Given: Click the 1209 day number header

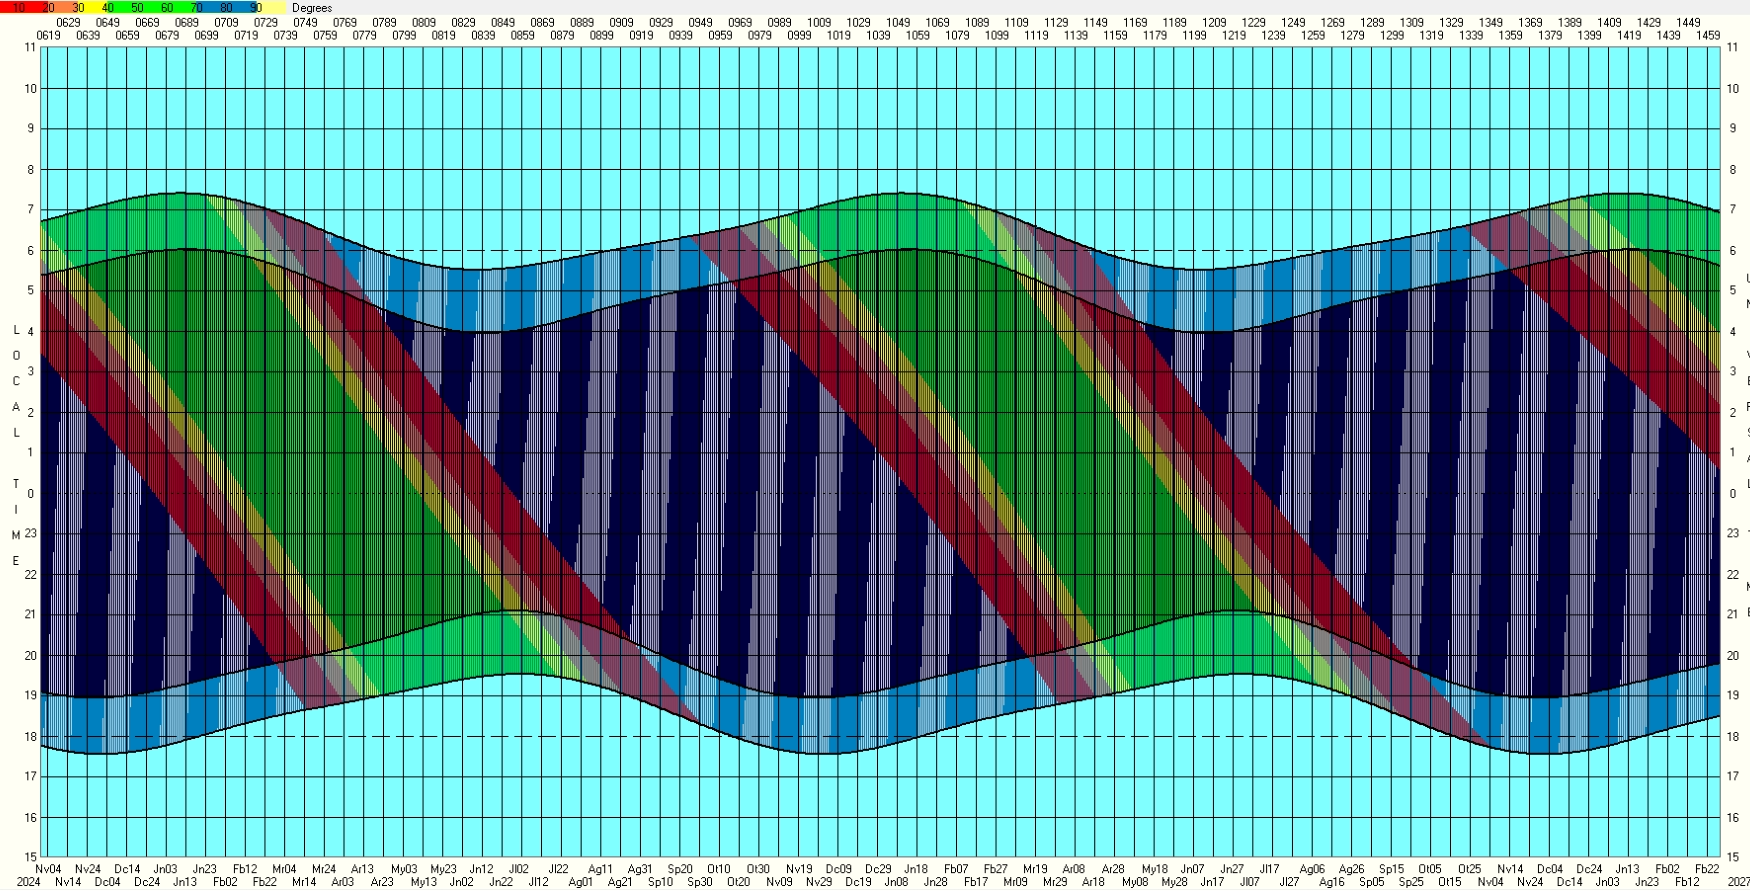Looking at the screenshot, I should coord(1214,22).
